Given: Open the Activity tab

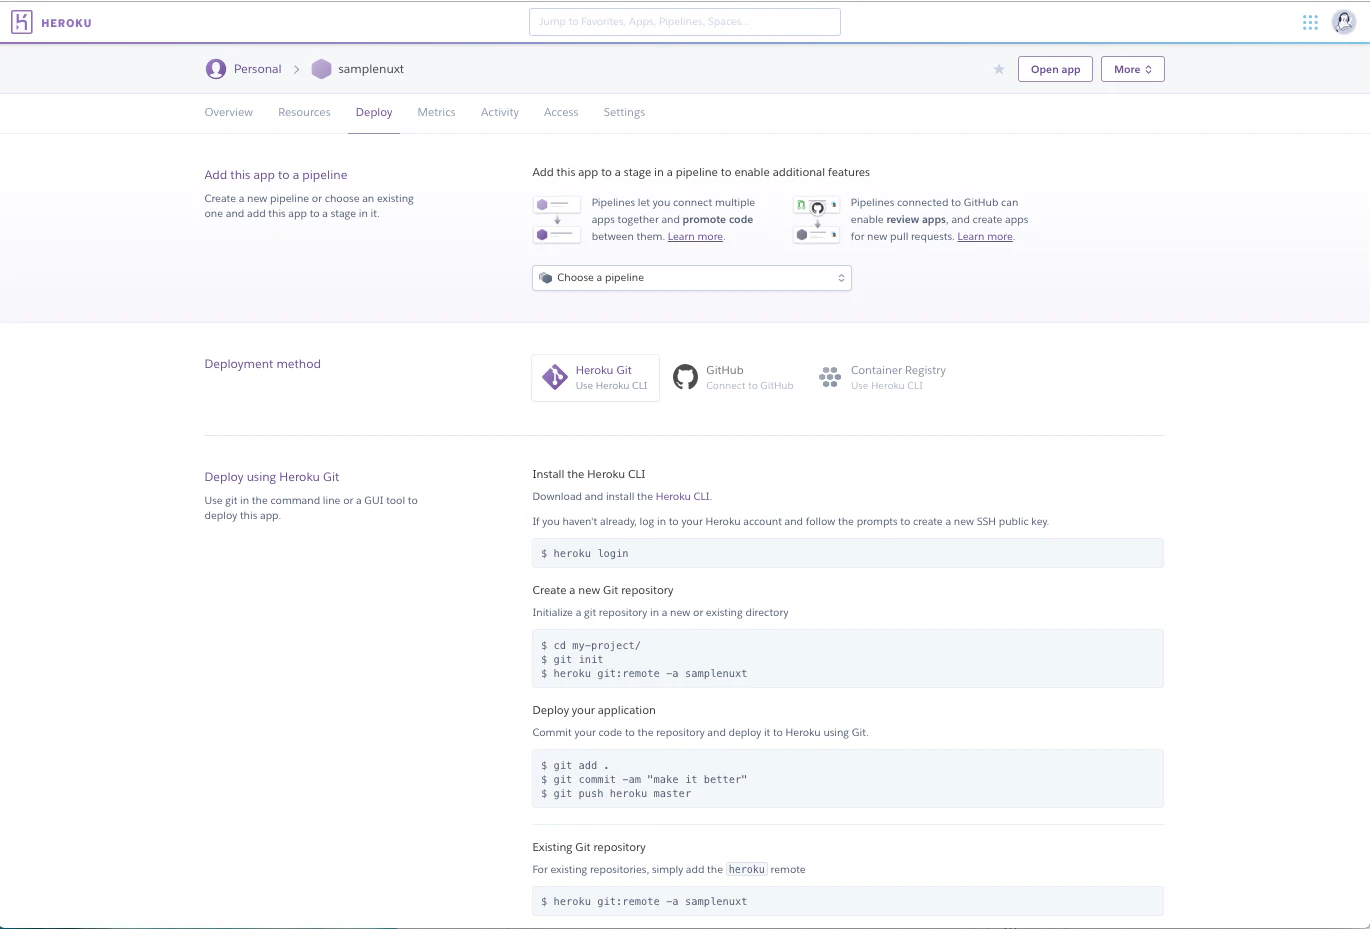Looking at the screenshot, I should (x=499, y=112).
